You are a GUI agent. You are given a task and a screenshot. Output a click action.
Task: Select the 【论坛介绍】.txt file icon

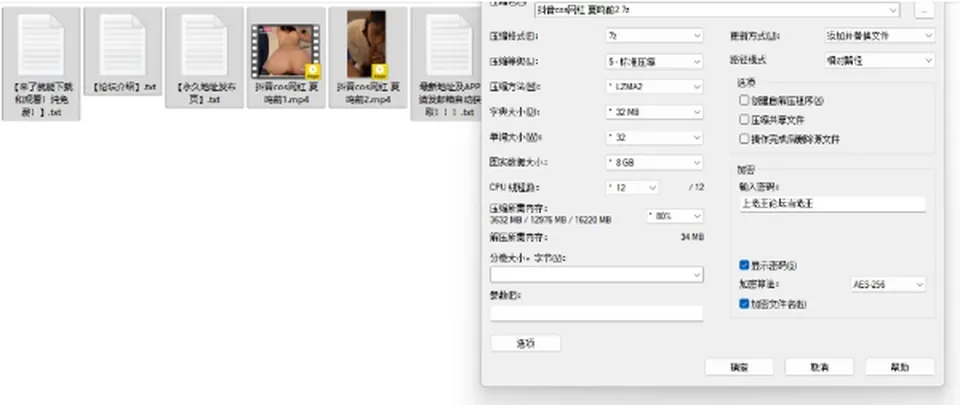(x=122, y=45)
